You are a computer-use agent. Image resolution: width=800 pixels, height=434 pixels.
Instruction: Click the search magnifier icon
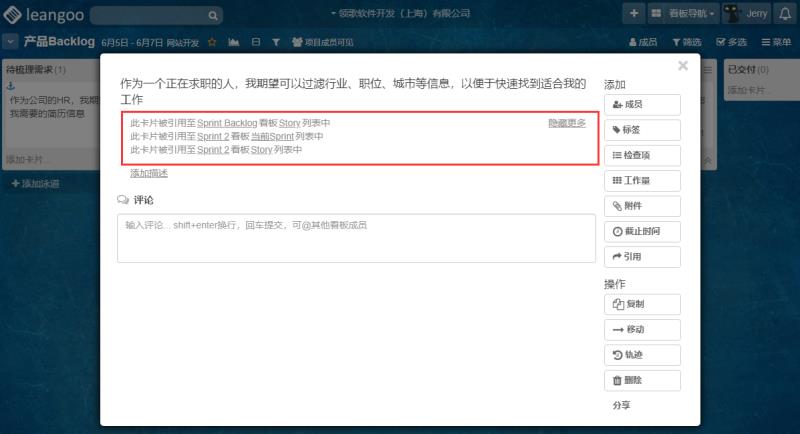click(213, 16)
